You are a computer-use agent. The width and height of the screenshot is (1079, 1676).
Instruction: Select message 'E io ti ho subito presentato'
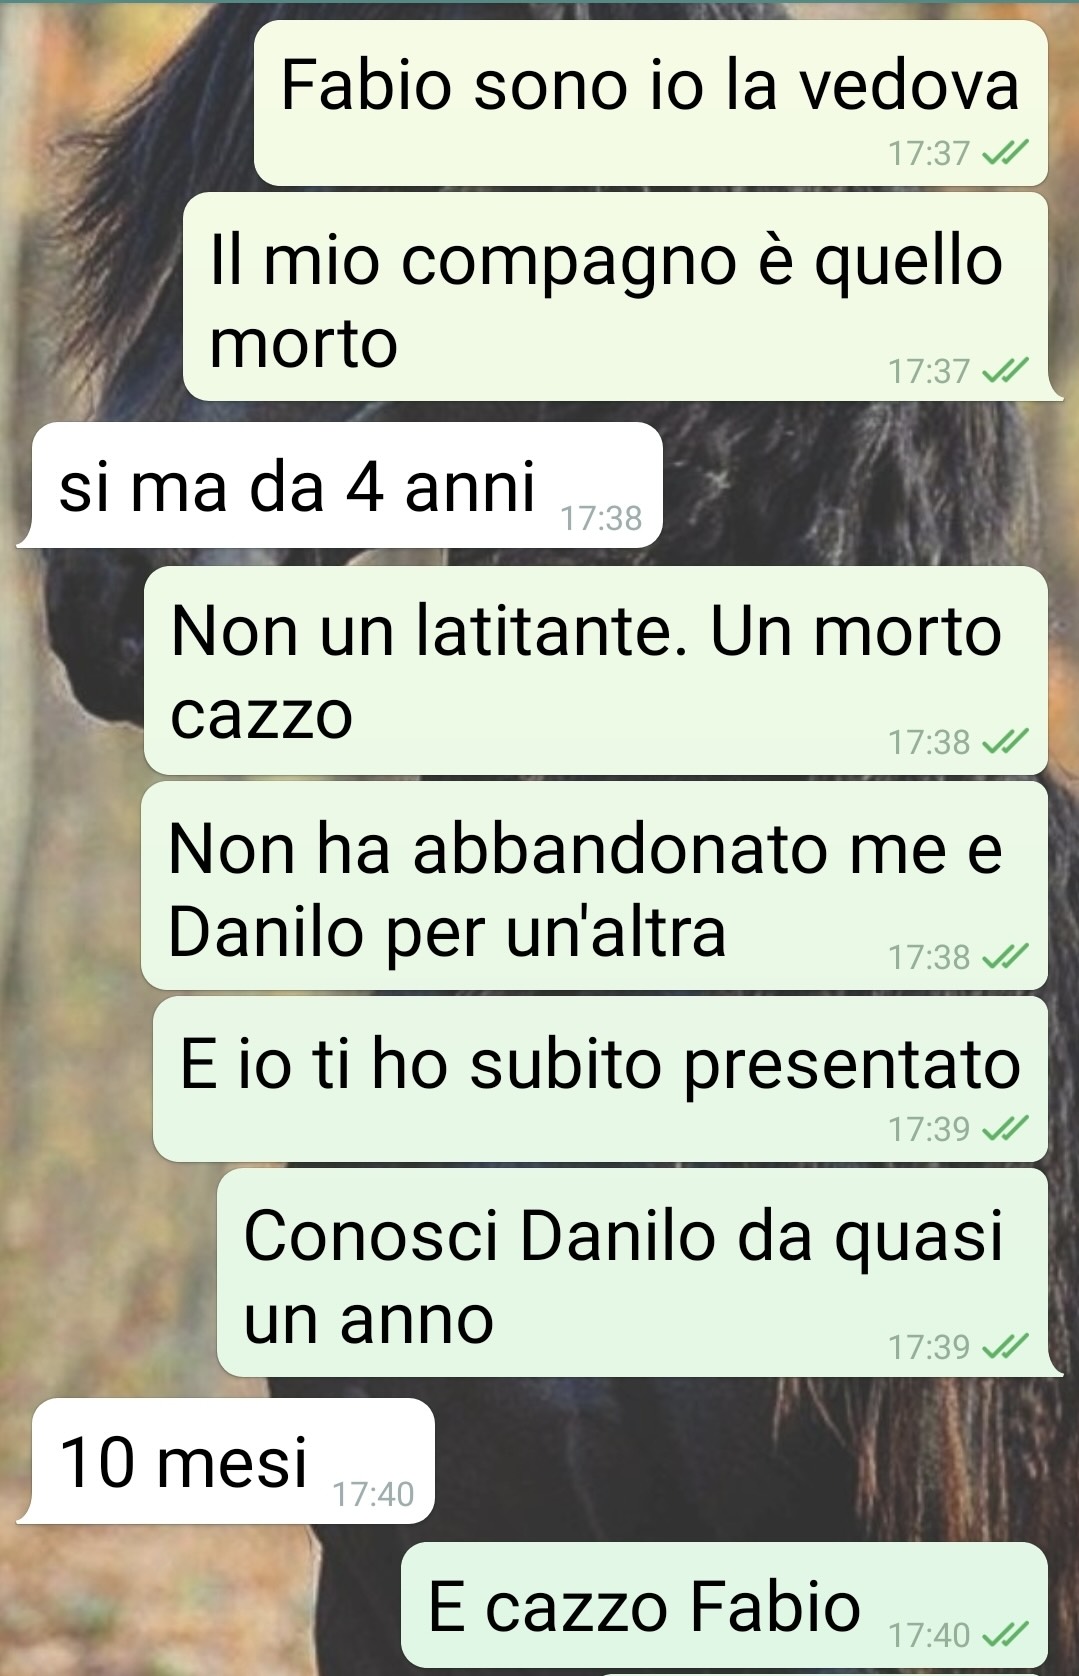[600, 1079]
